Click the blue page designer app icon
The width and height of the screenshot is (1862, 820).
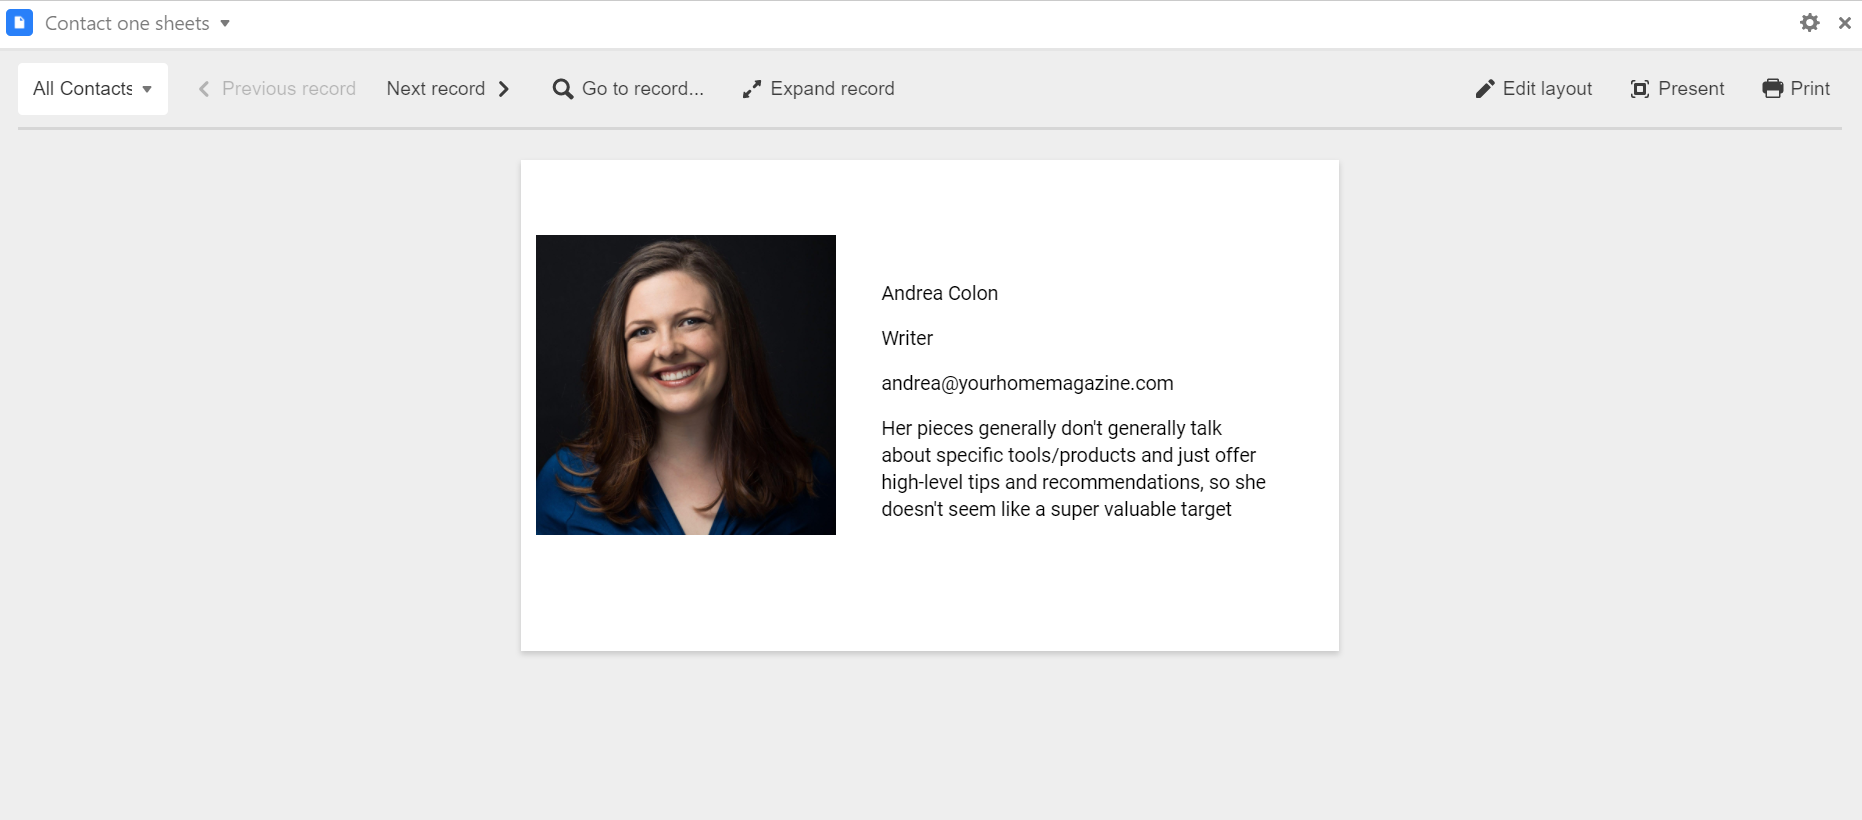pyautogui.click(x=19, y=23)
